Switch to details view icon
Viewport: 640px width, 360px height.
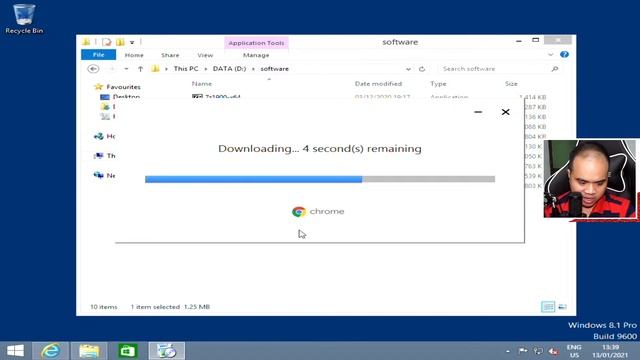click(x=548, y=307)
